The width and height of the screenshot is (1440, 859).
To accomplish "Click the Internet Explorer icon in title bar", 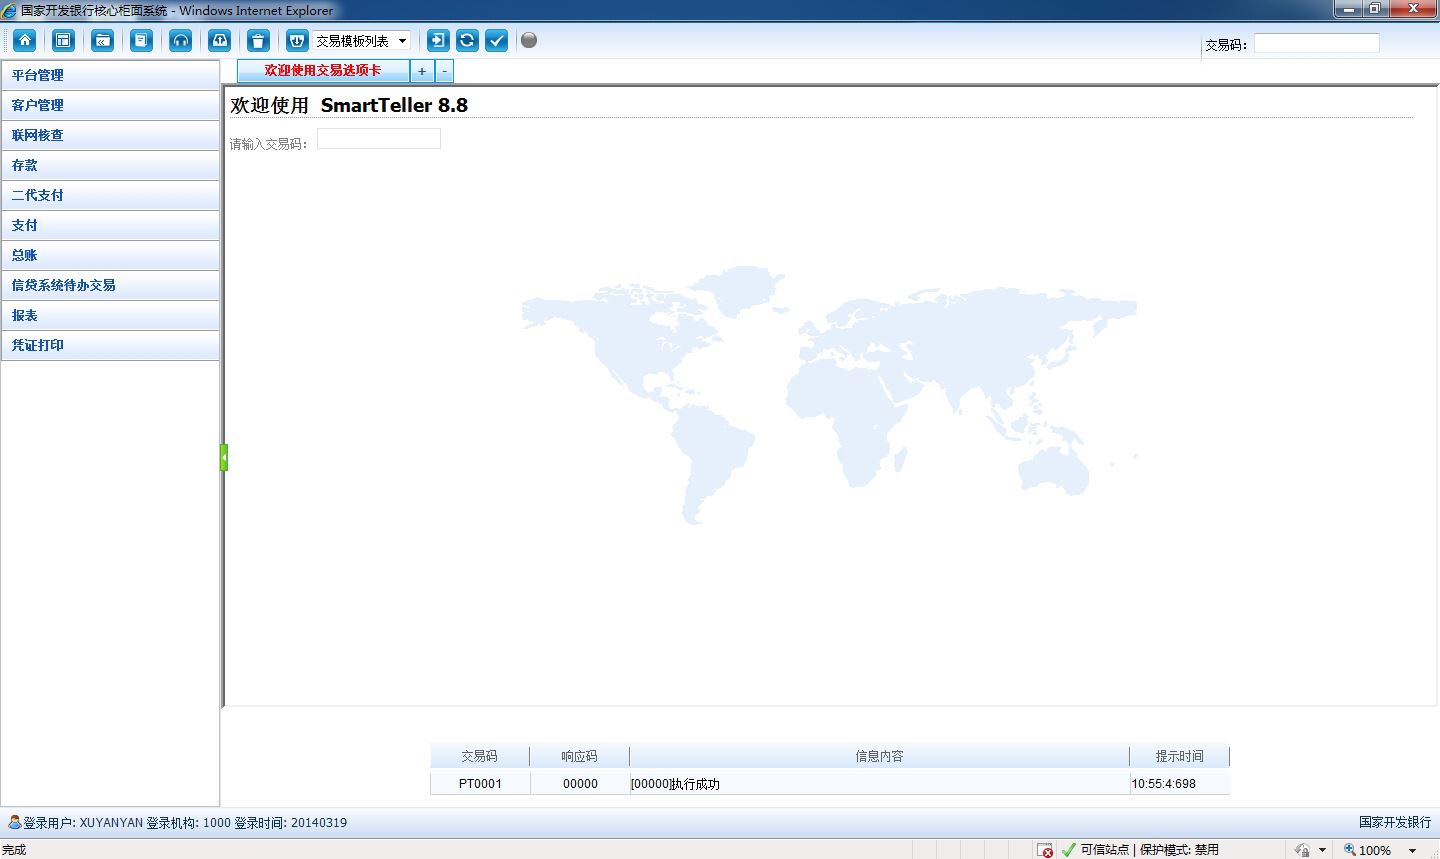I will click(x=10, y=10).
